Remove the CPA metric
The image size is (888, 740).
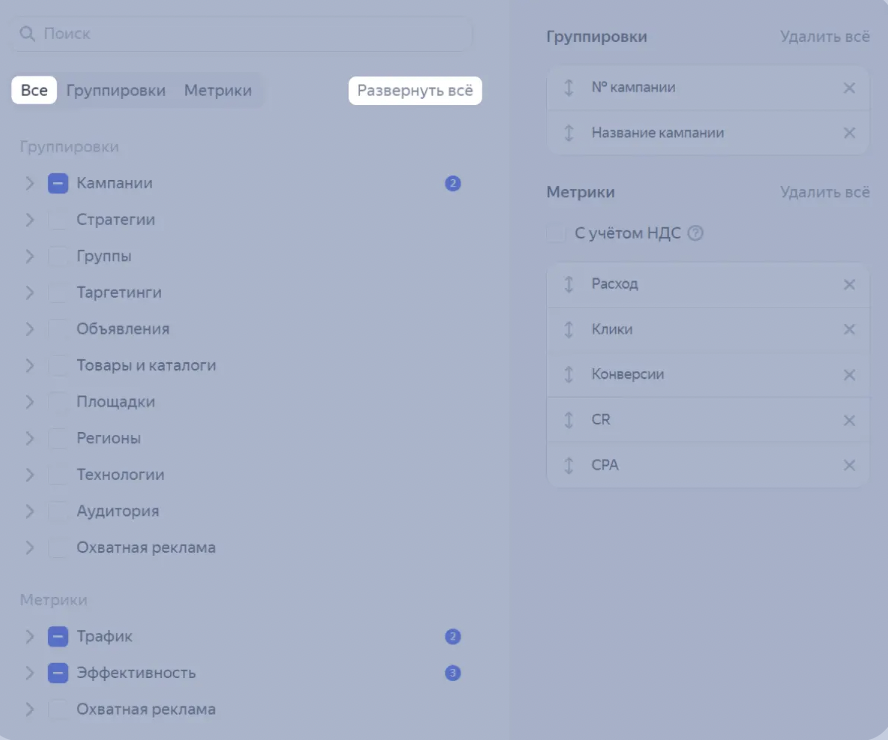pos(849,465)
